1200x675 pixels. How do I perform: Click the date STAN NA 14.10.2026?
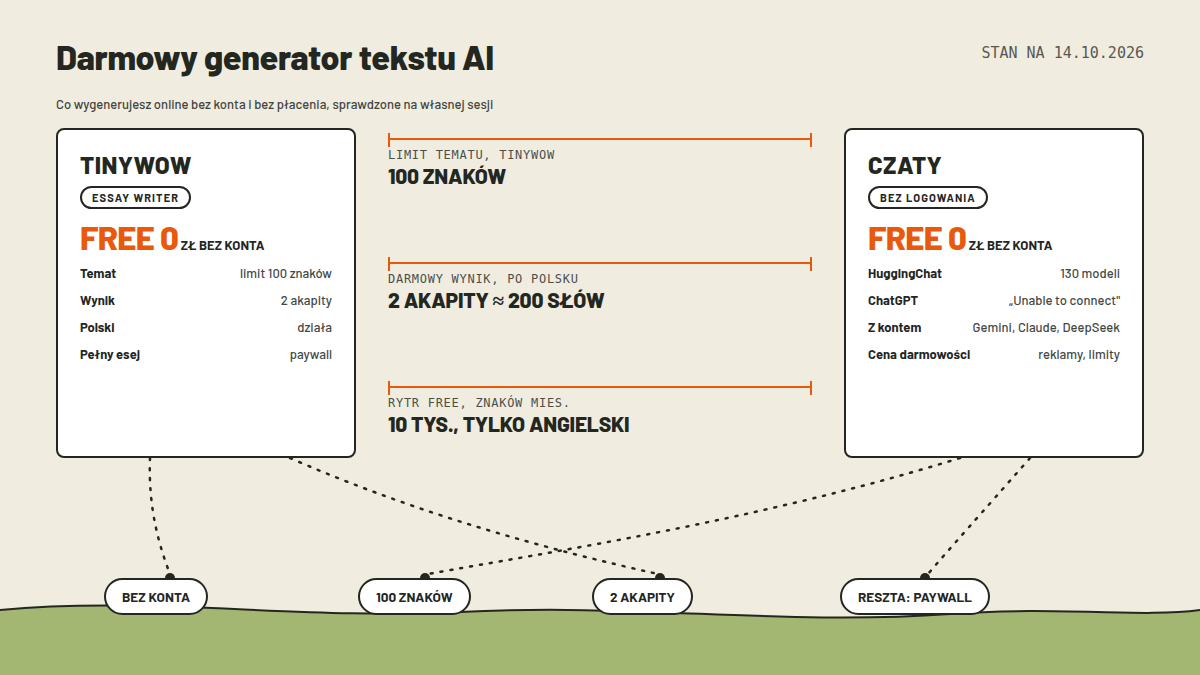[x=1062, y=53]
